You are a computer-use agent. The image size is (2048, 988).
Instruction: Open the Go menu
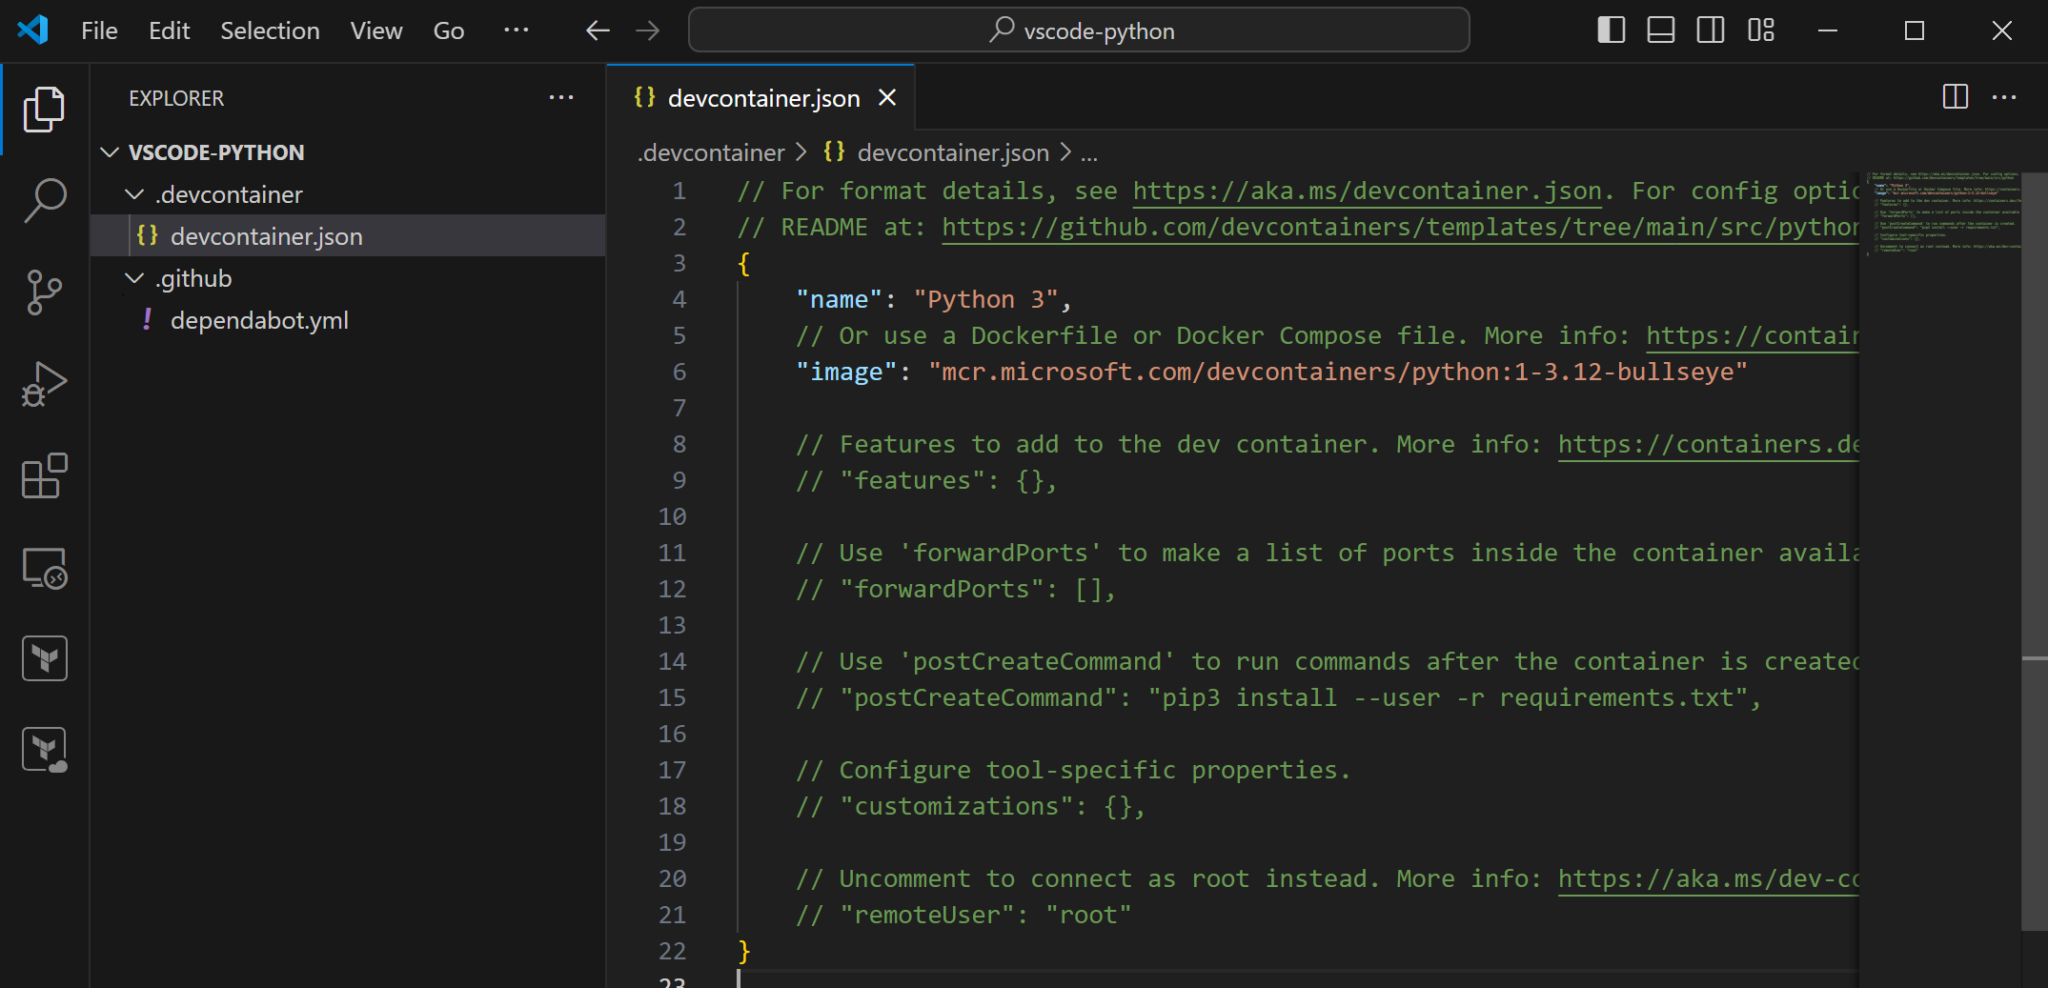[448, 30]
